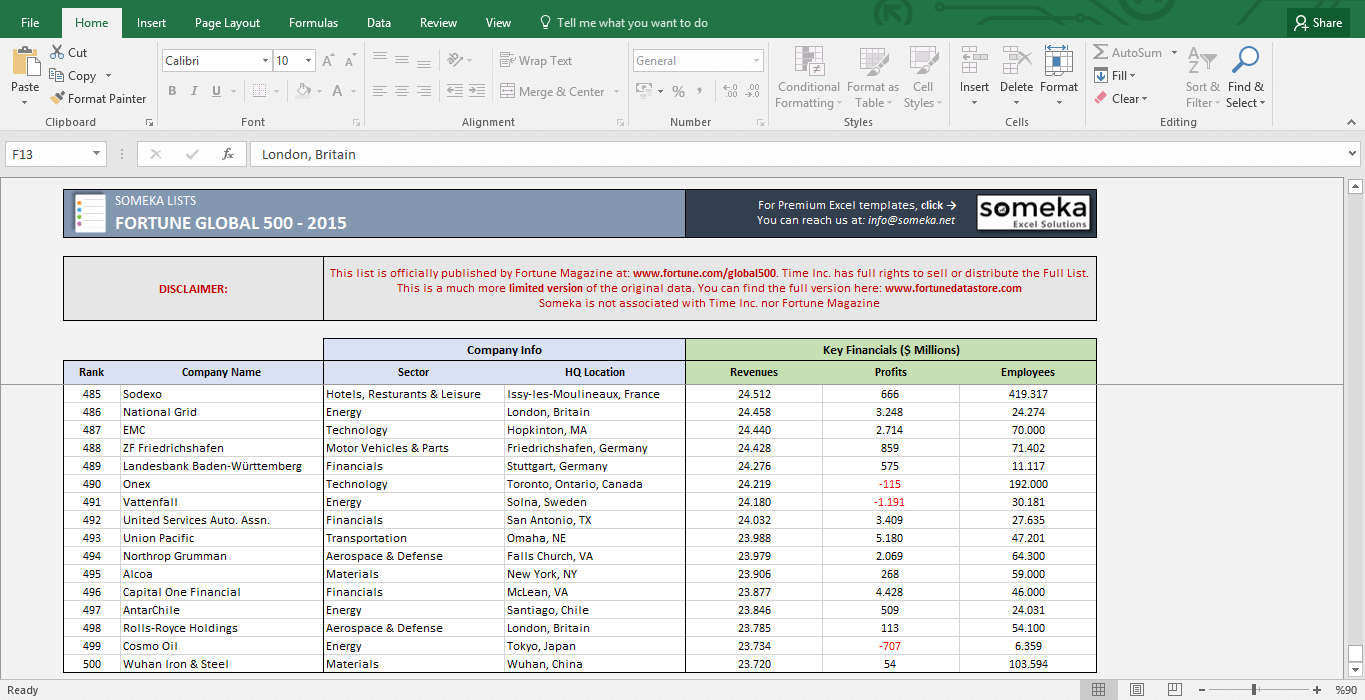Toggle Italic formatting
1365x700 pixels.
point(195,91)
